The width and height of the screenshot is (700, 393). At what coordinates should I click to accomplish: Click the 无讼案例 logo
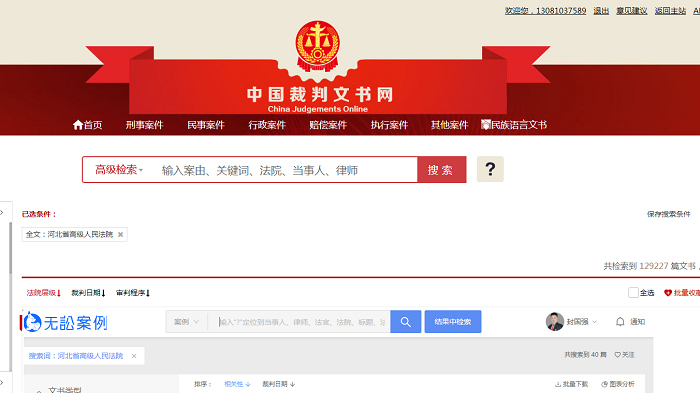pos(66,322)
